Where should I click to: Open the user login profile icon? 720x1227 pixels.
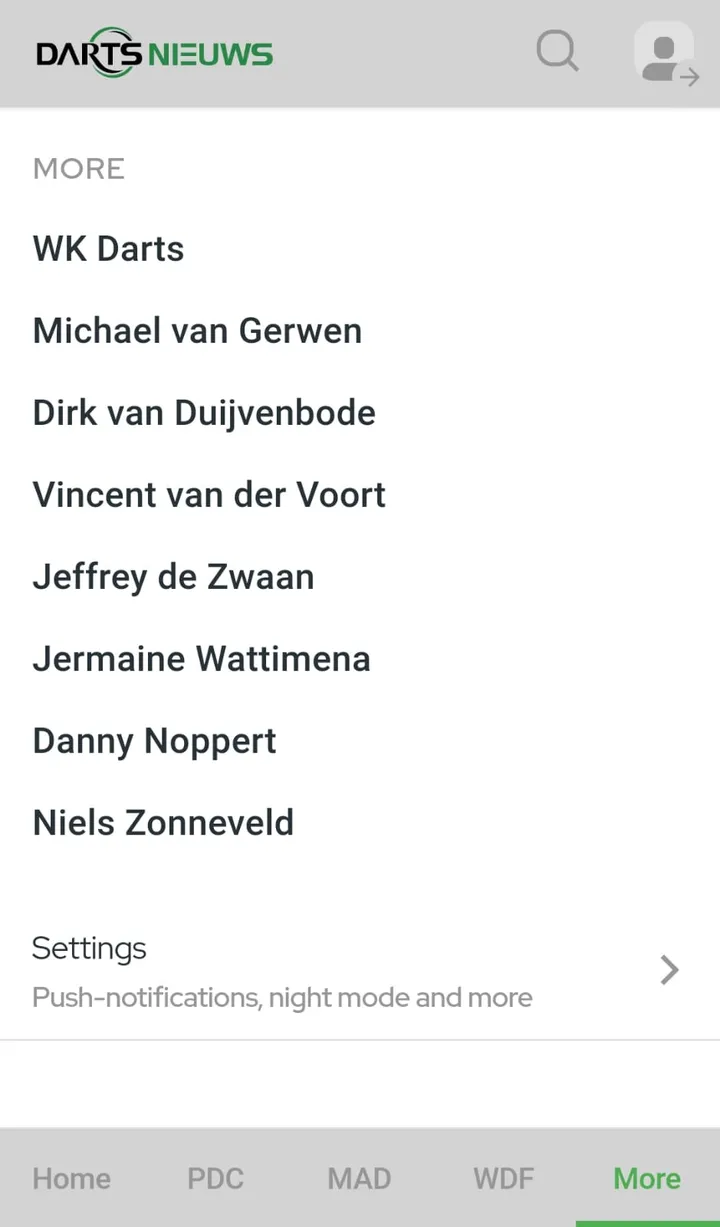665,53
